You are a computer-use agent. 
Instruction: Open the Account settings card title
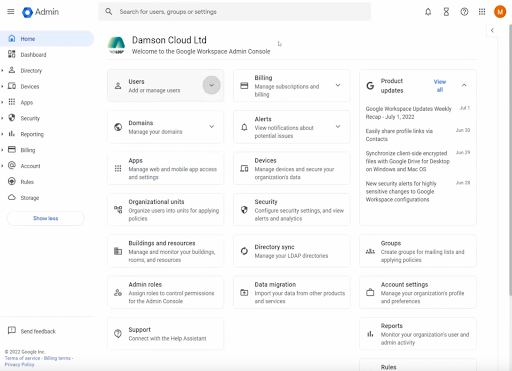pyautogui.click(x=404, y=285)
